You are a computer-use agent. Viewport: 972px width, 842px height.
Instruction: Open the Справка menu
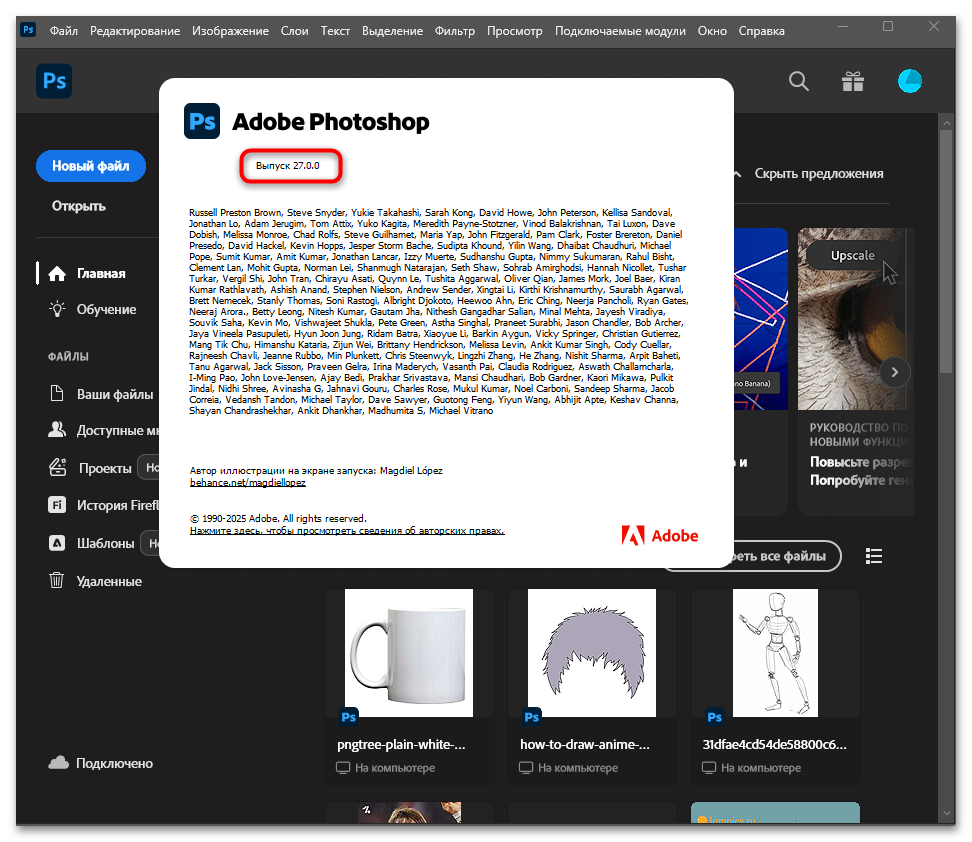762,31
